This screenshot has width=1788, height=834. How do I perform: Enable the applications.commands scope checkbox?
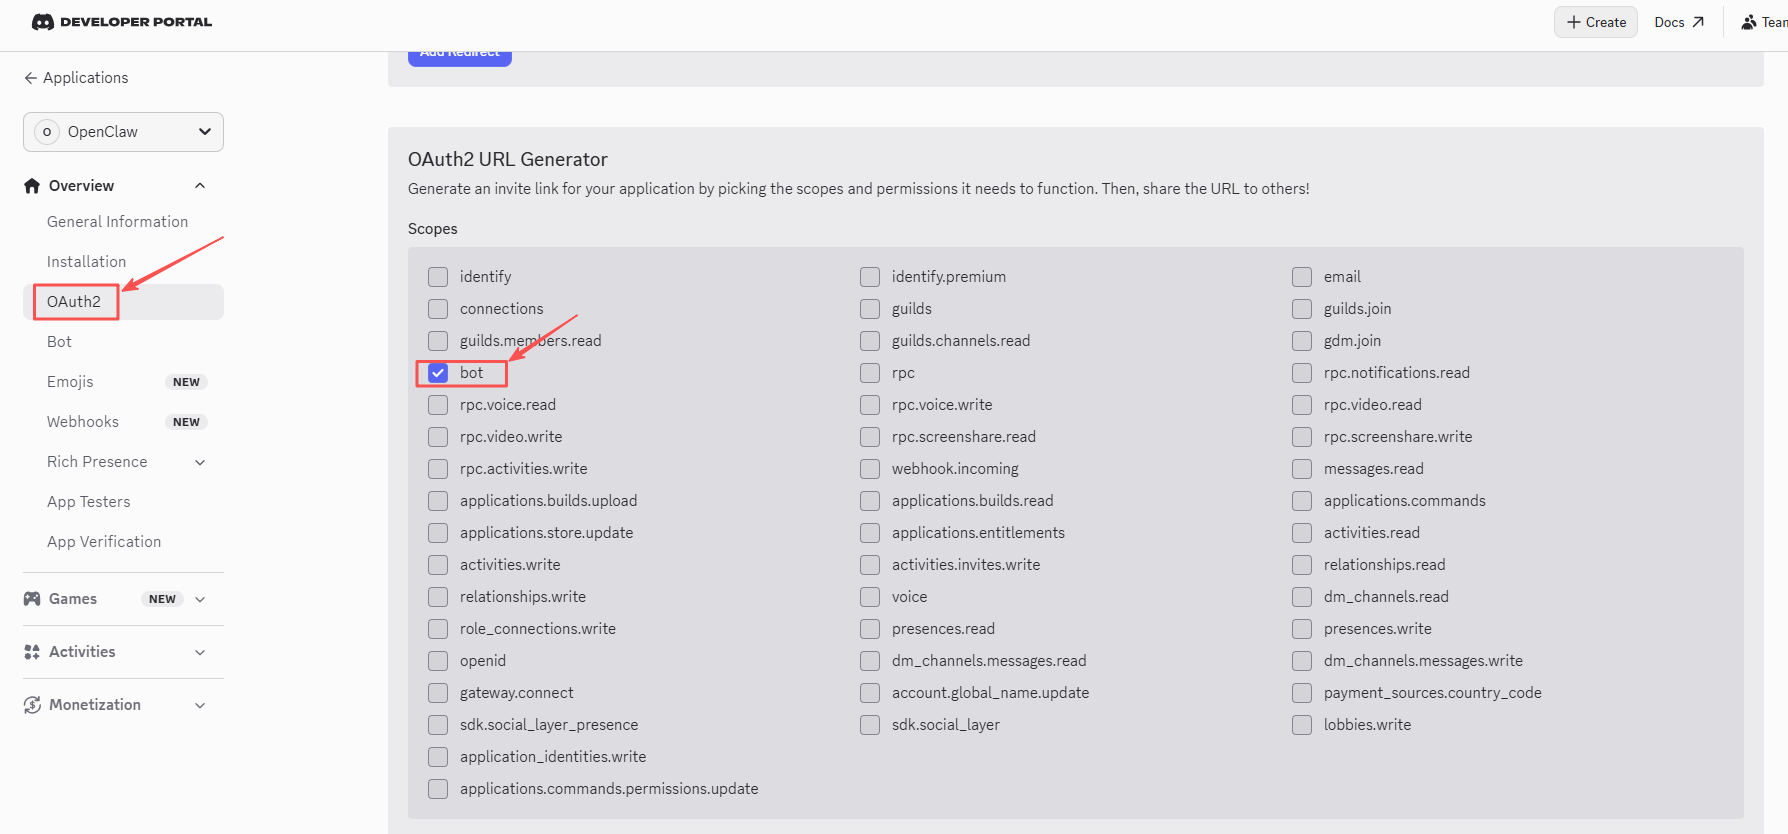(1302, 501)
